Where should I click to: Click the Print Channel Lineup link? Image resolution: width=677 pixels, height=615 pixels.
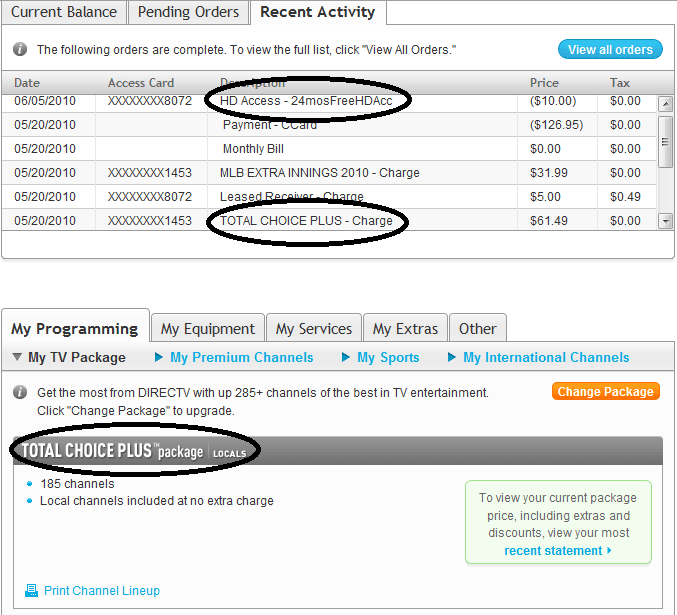(x=102, y=590)
